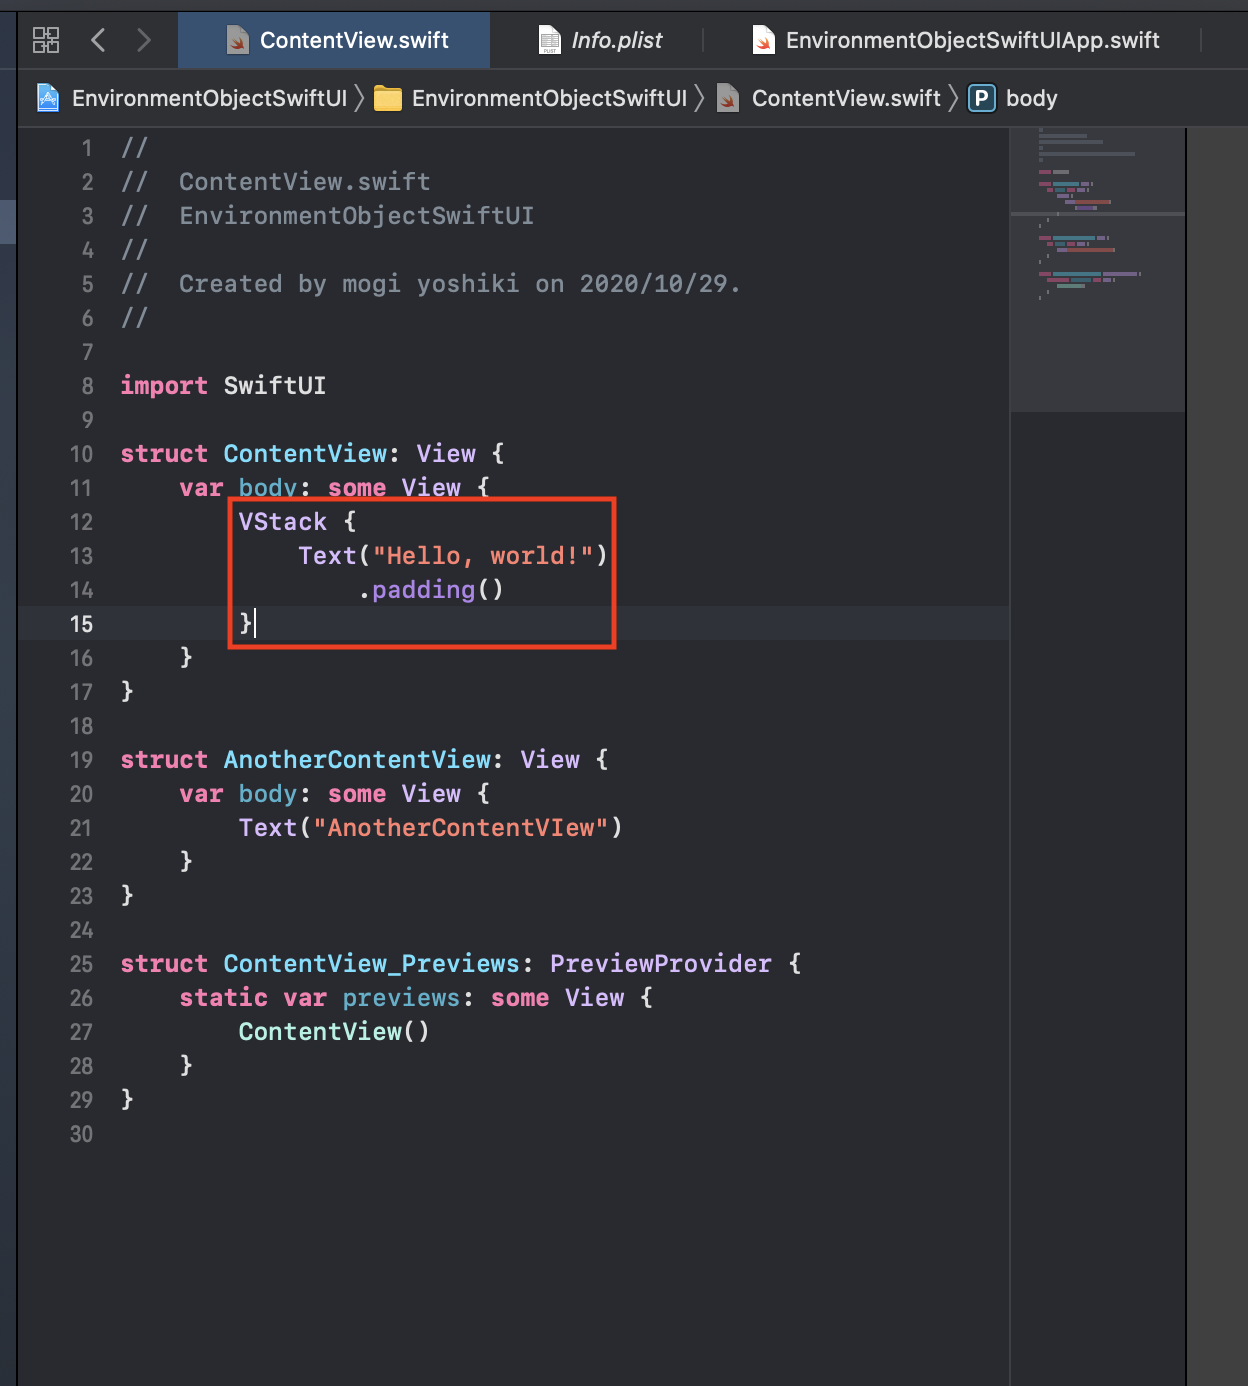Image resolution: width=1248 pixels, height=1386 pixels.
Task: Click the body property on line 20
Action: [268, 794]
